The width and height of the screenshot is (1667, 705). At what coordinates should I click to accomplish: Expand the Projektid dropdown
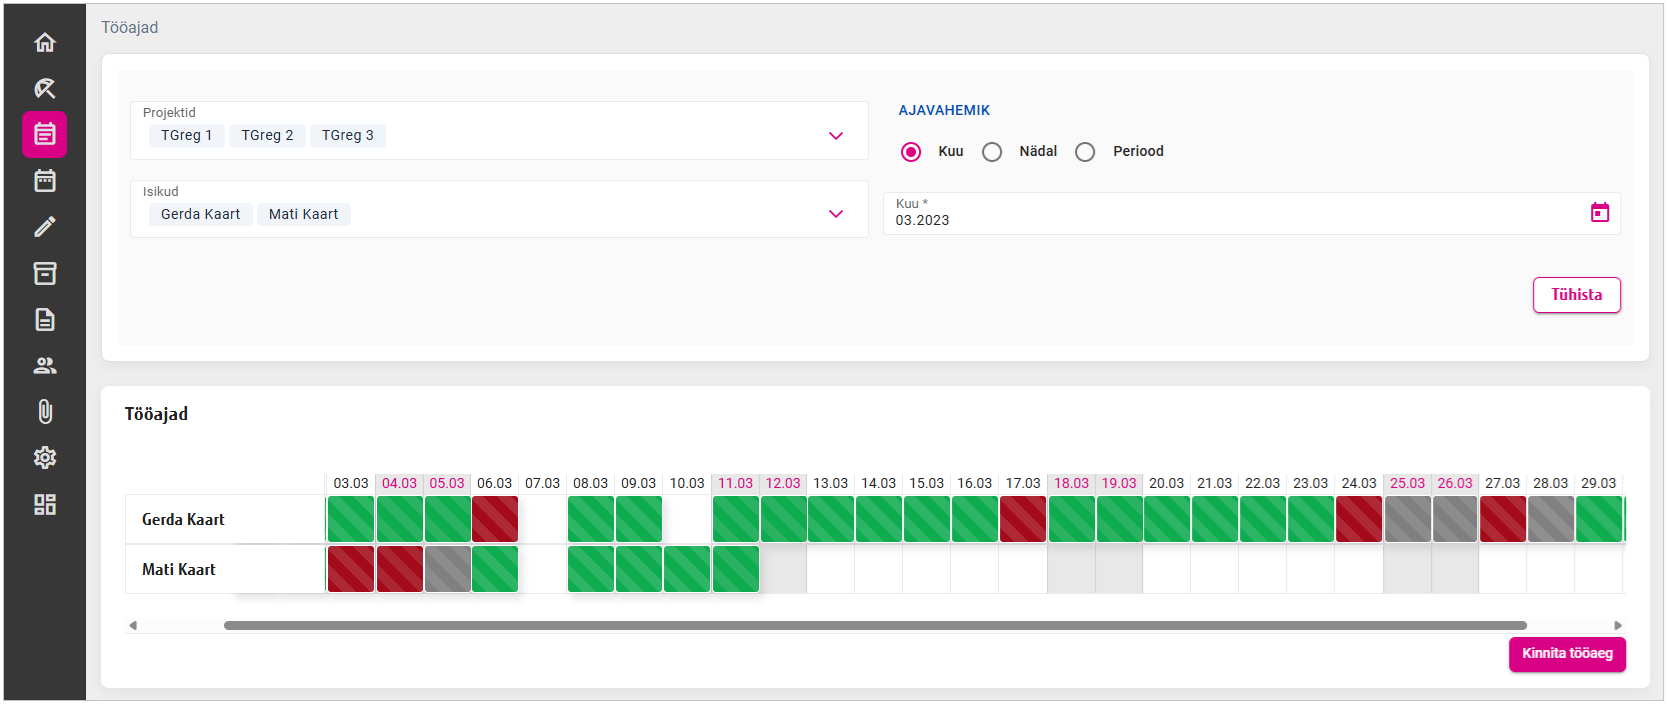pyautogui.click(x=836, y=136)
